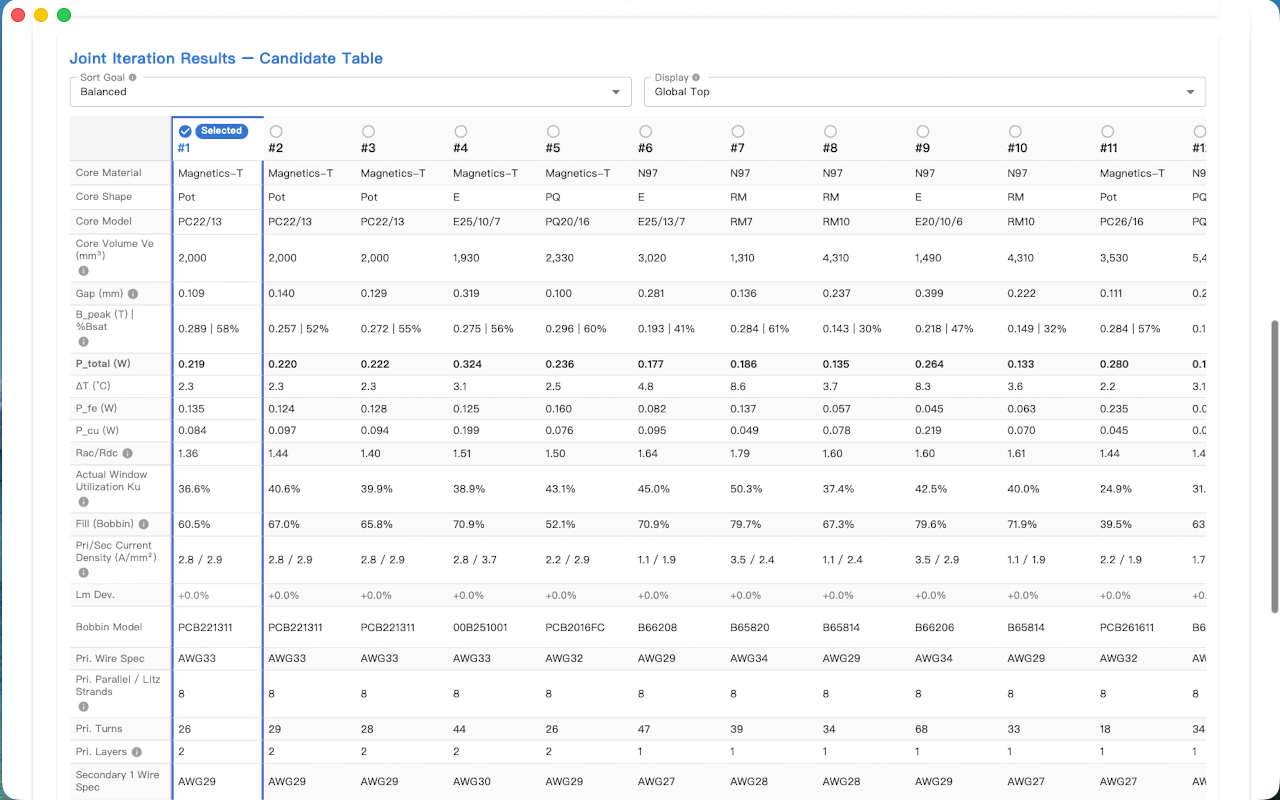Select candidate #9 radio button
Viewport: 1280px width, 800px height.
923,131
